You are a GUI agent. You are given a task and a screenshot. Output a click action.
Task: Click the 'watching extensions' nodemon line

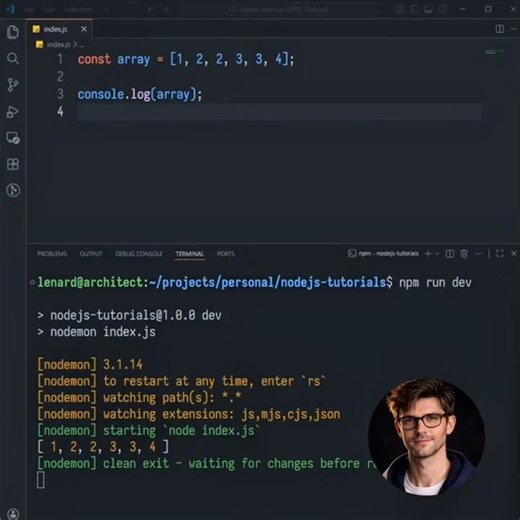(x=189, y=414)
